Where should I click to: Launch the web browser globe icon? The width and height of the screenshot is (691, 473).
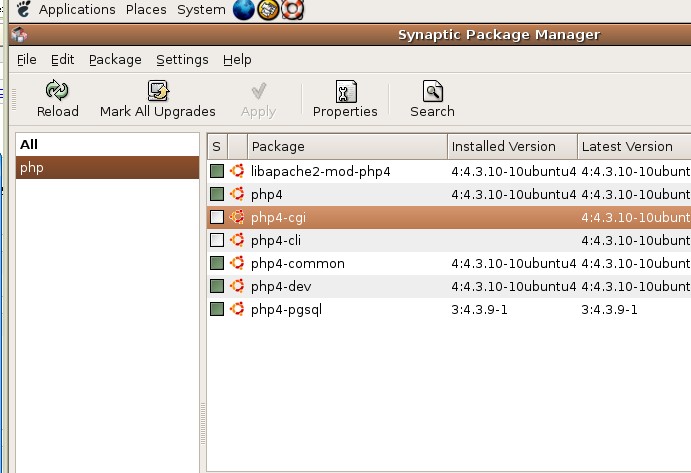[x=244, y=9]
